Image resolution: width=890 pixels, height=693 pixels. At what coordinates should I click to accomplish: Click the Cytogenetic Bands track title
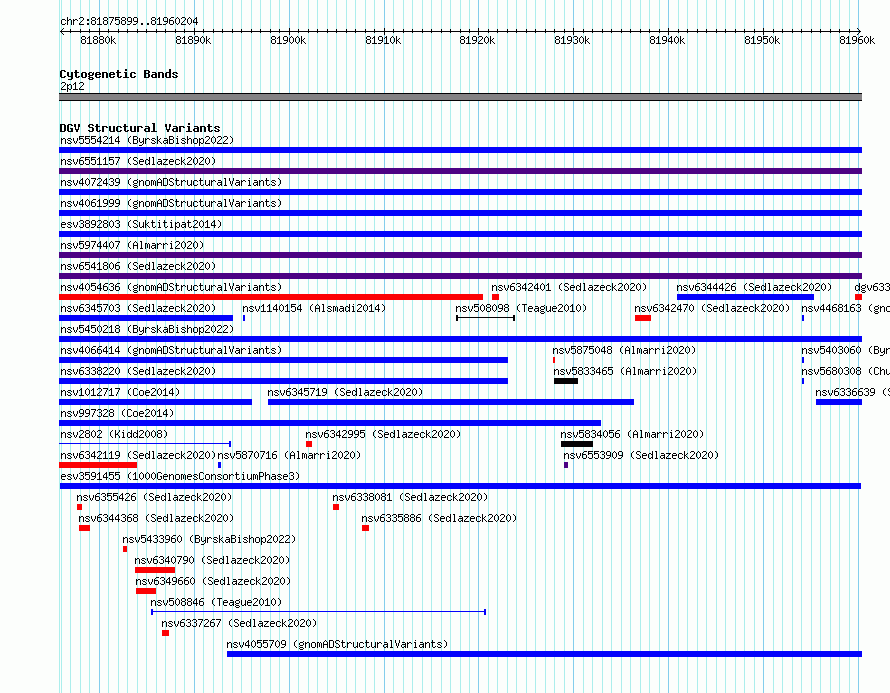tap(119, 74)
